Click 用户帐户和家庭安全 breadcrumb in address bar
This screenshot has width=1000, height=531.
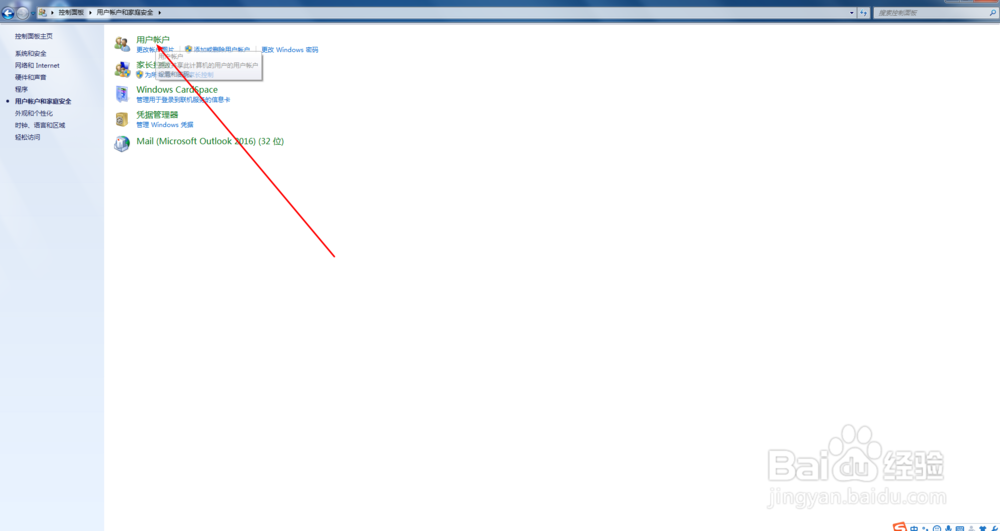click(x=125, y=12)
